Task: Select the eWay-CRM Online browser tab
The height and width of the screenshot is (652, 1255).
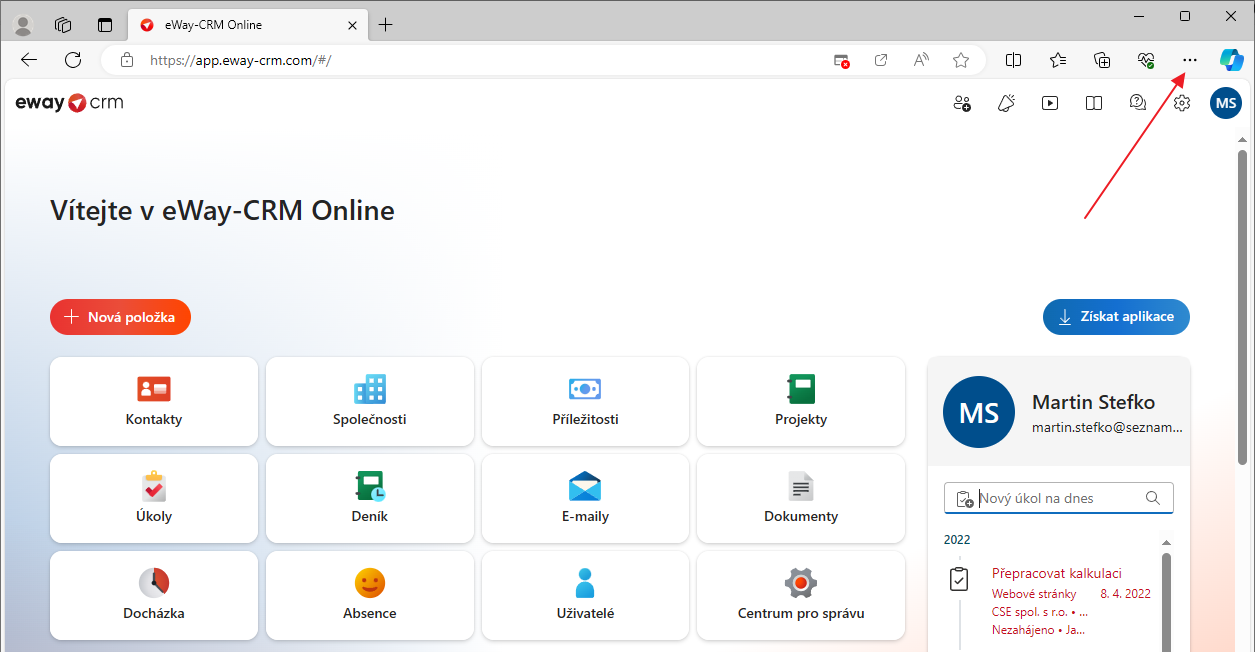Action: (248, 25)
